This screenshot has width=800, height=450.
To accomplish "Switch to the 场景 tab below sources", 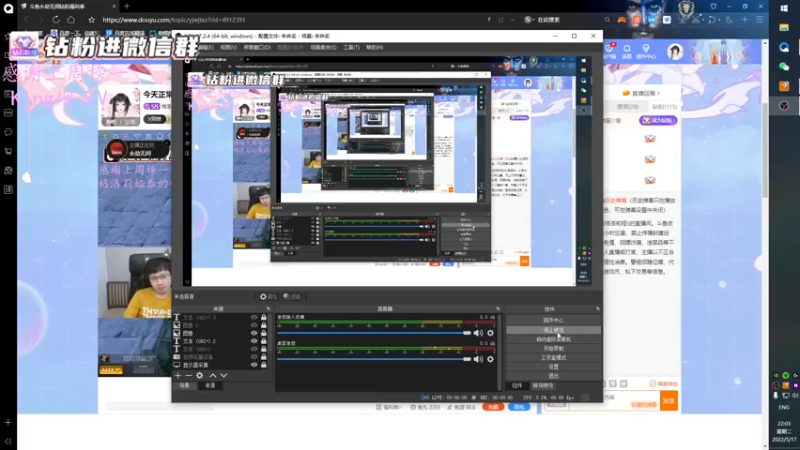I will 184,386.
